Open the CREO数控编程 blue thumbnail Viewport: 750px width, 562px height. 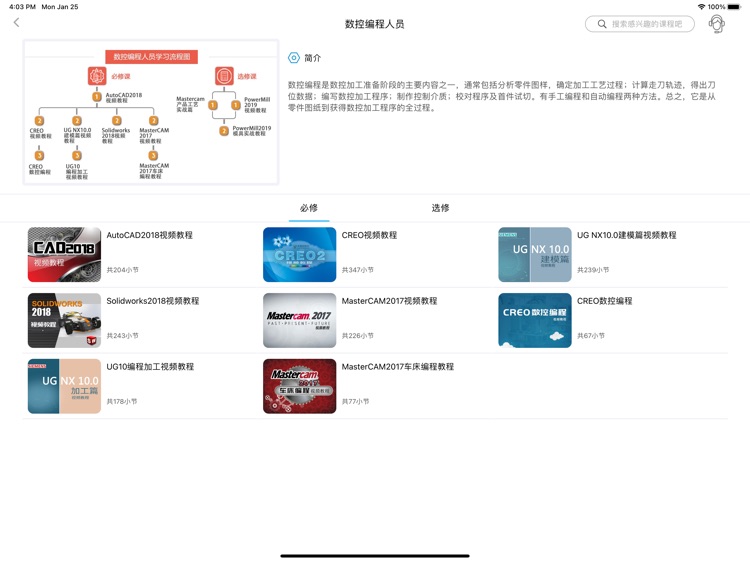point(535,320)
